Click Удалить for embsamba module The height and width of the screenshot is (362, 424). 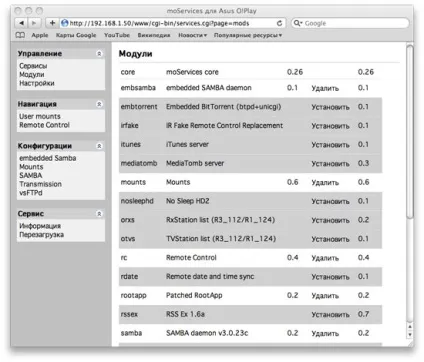coord(325,88)
